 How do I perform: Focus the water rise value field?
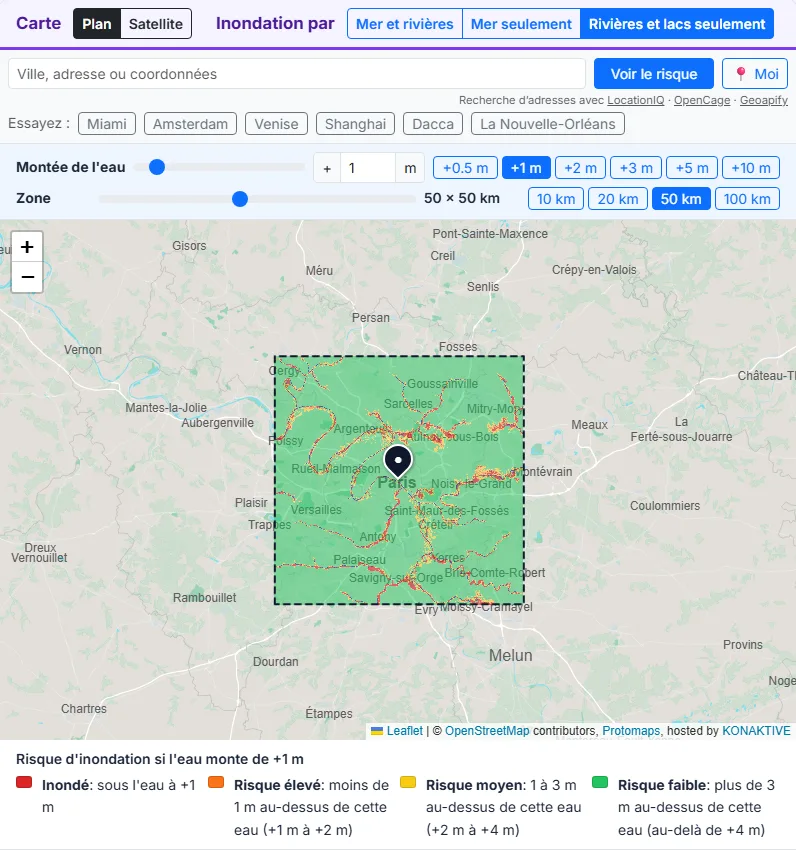pos(368,168)
